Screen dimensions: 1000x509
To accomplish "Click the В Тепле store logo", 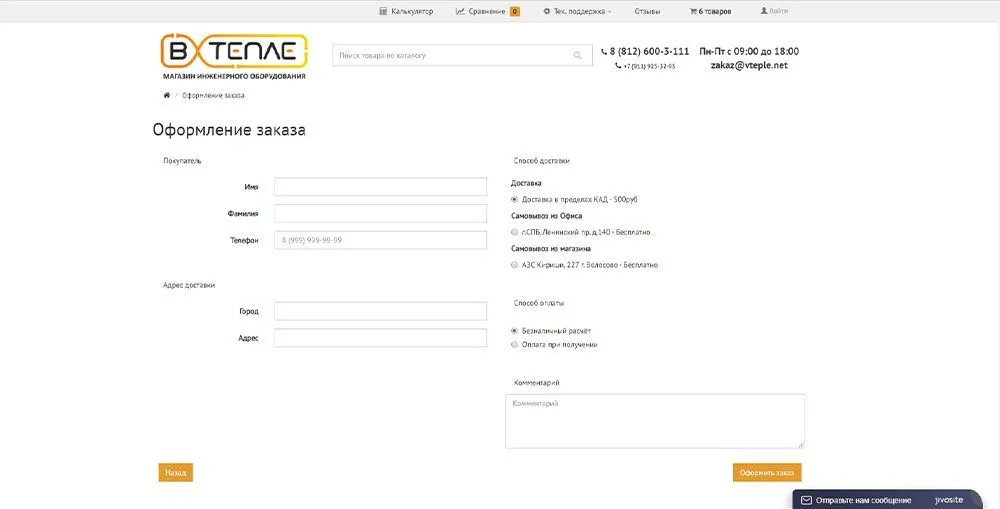I will coord(234,56).
